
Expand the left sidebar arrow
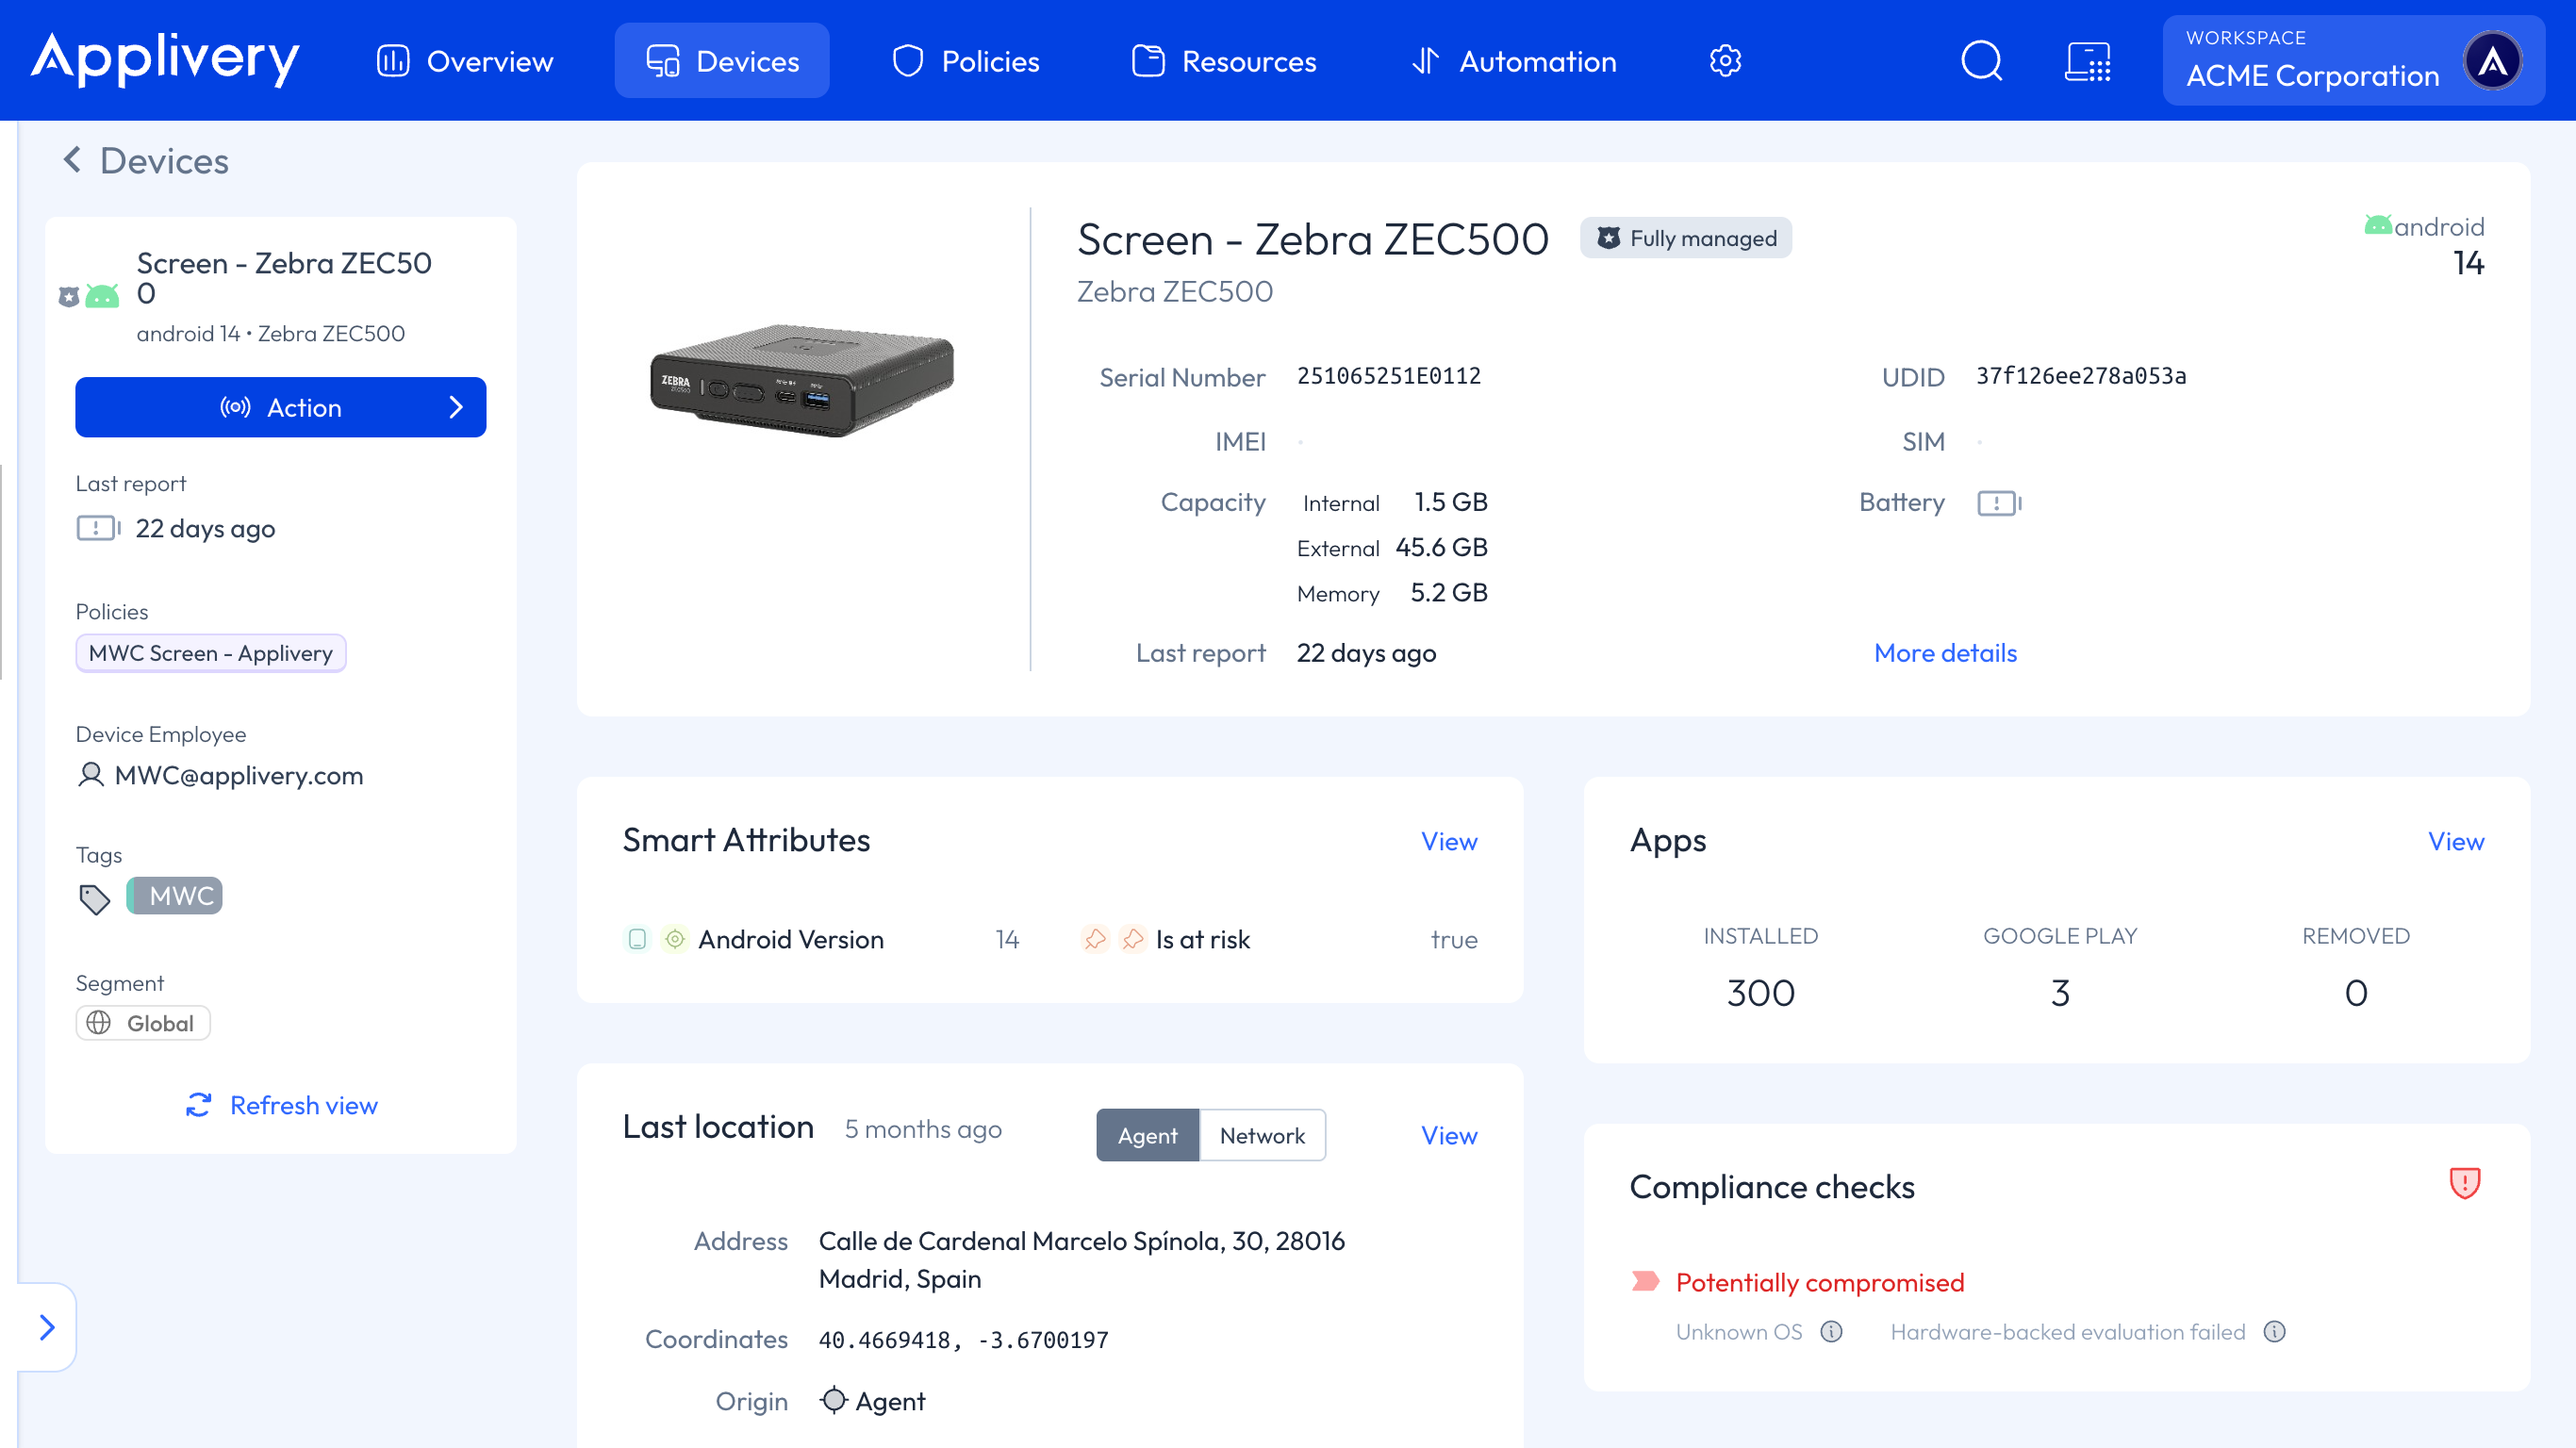[47, 1327]
